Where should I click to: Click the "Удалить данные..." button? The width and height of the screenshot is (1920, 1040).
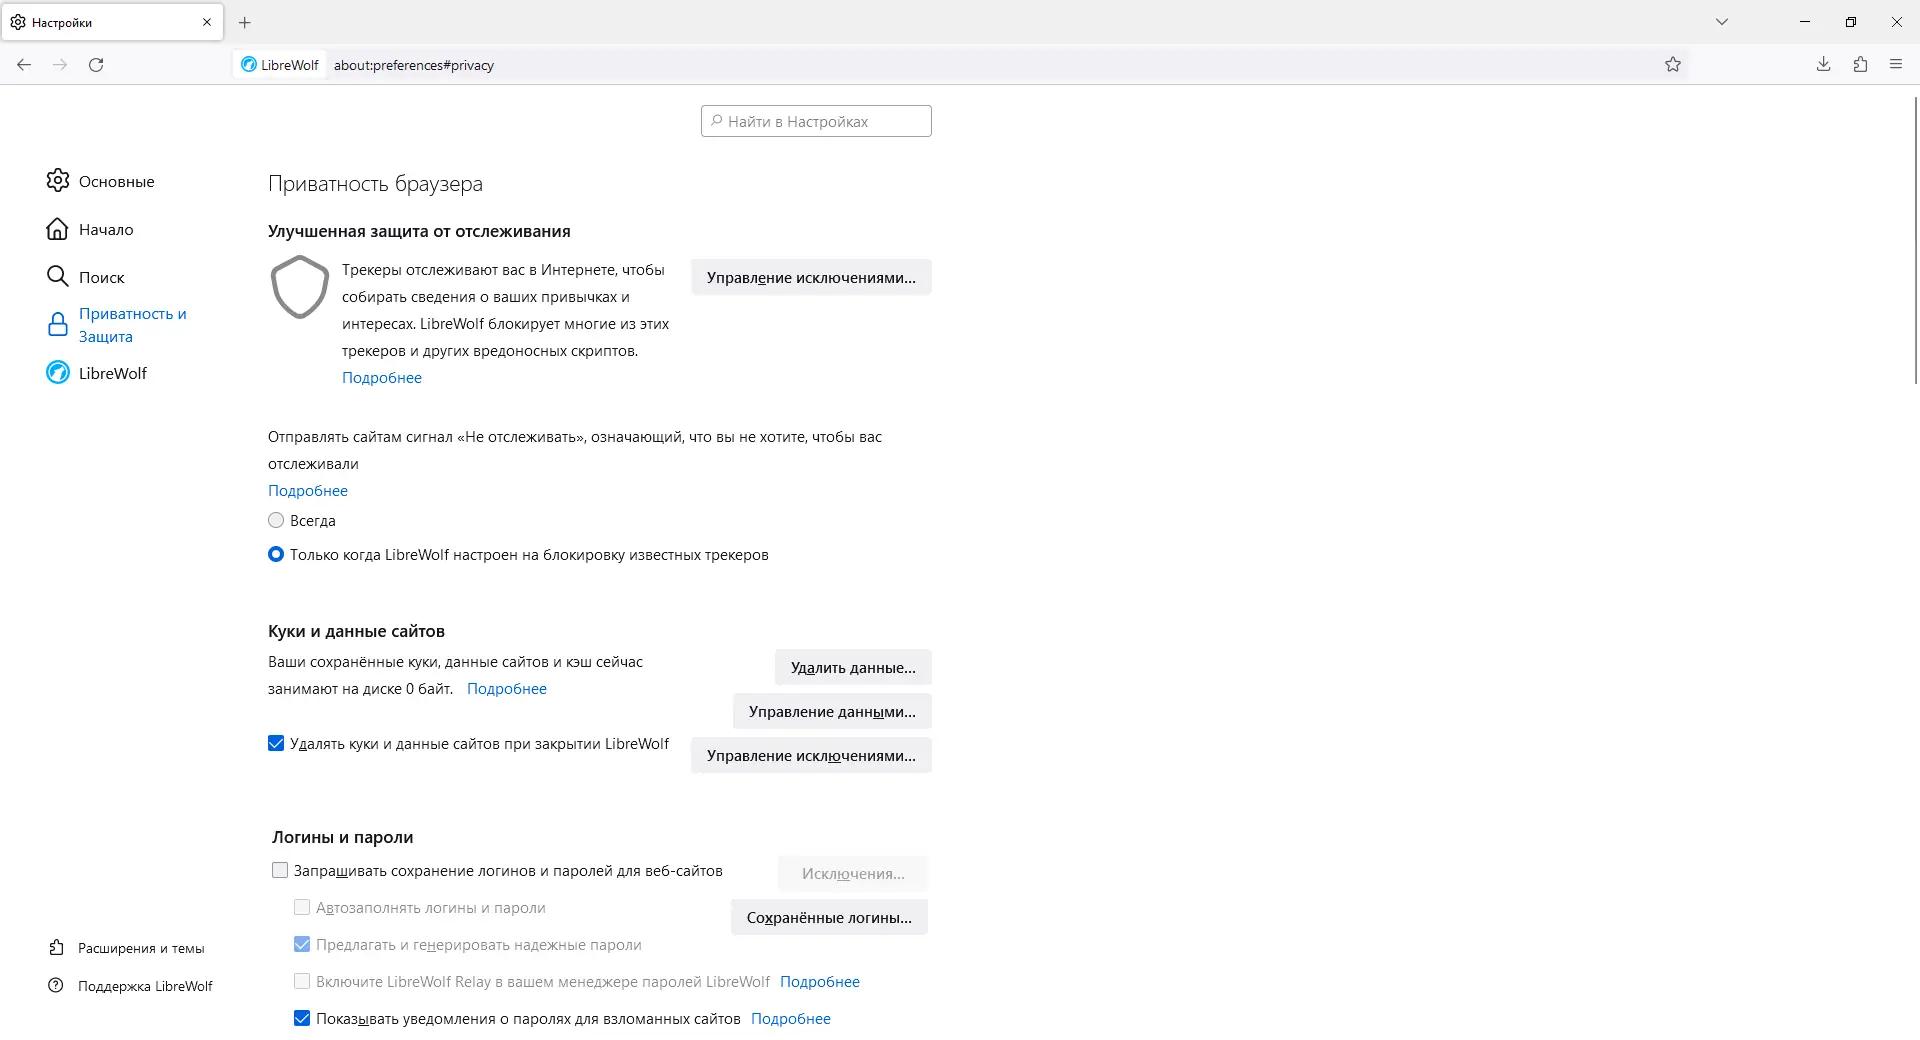853,668
